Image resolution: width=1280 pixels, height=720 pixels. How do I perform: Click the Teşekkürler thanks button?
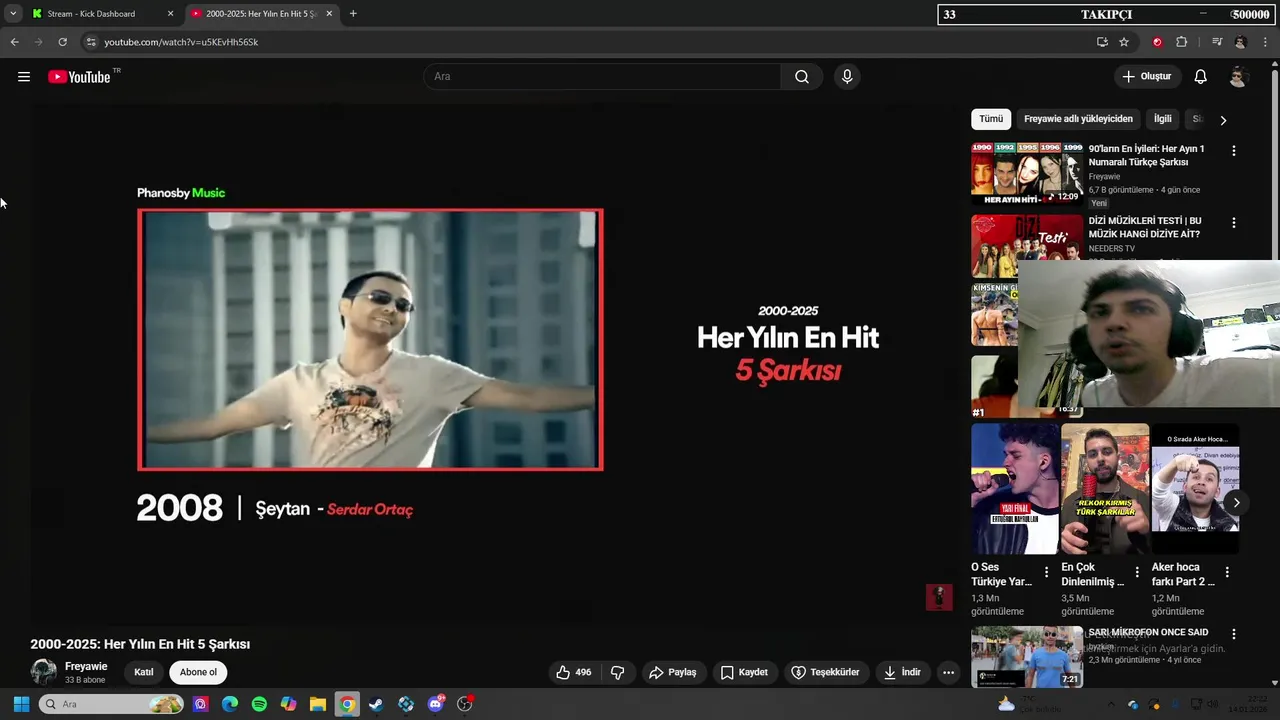825,673
